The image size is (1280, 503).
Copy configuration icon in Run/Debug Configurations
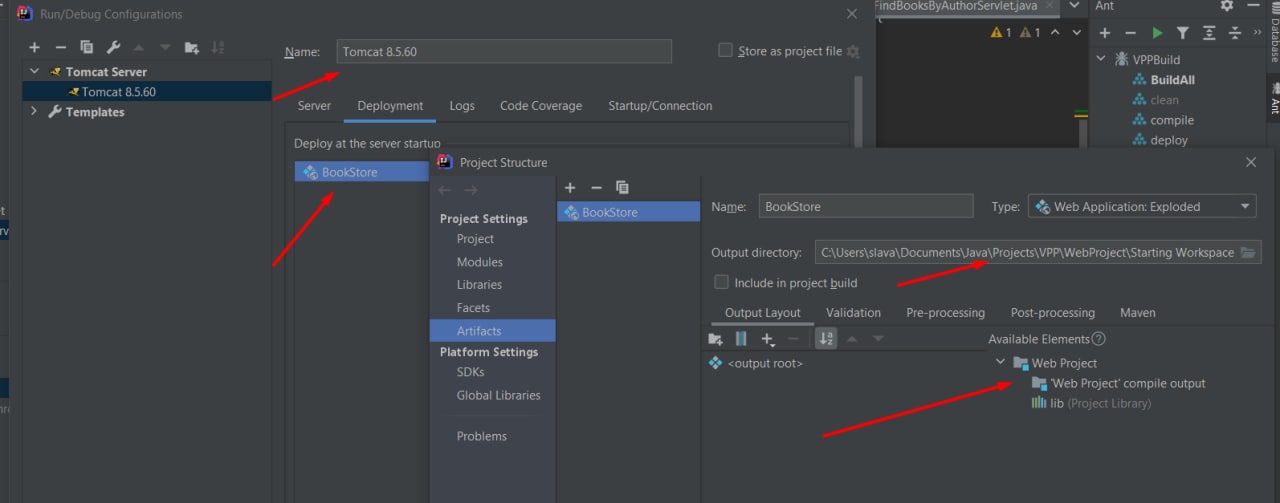[x=87, y=47]
